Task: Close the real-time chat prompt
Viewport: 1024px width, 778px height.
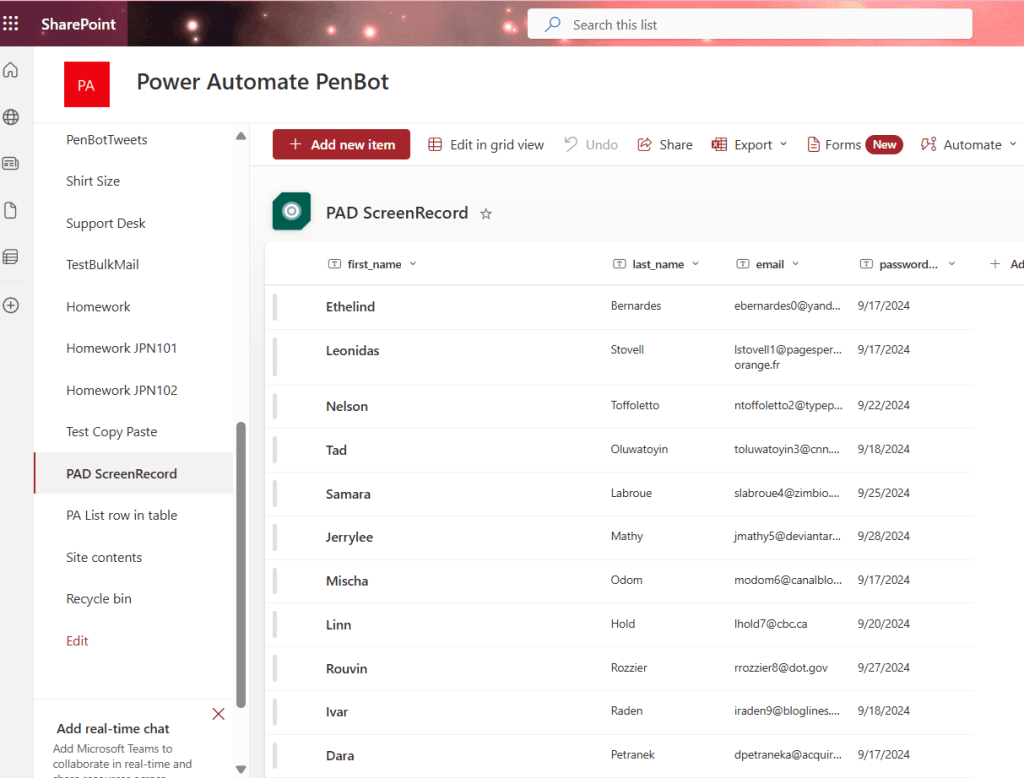Action: 218,714
